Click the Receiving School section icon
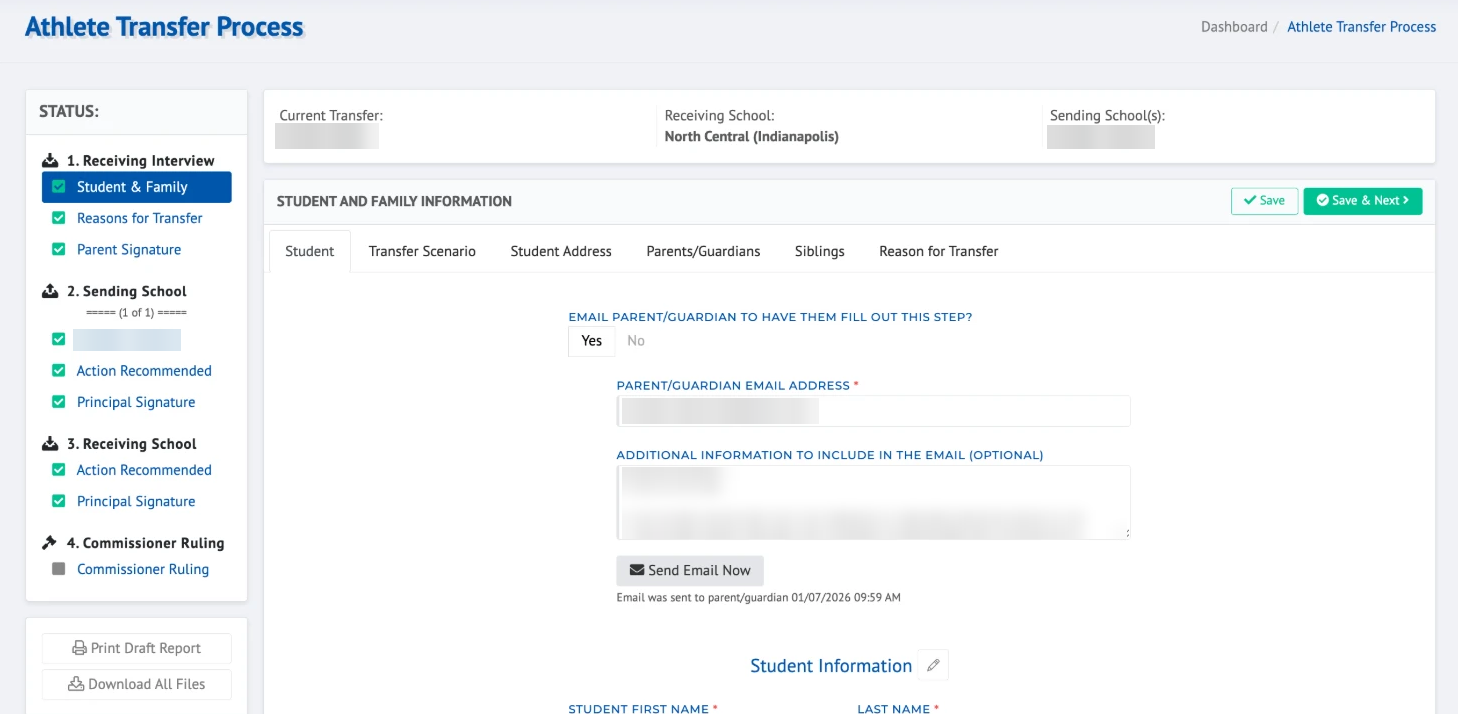Screen dimensions: 1458x714 point(50,444)
